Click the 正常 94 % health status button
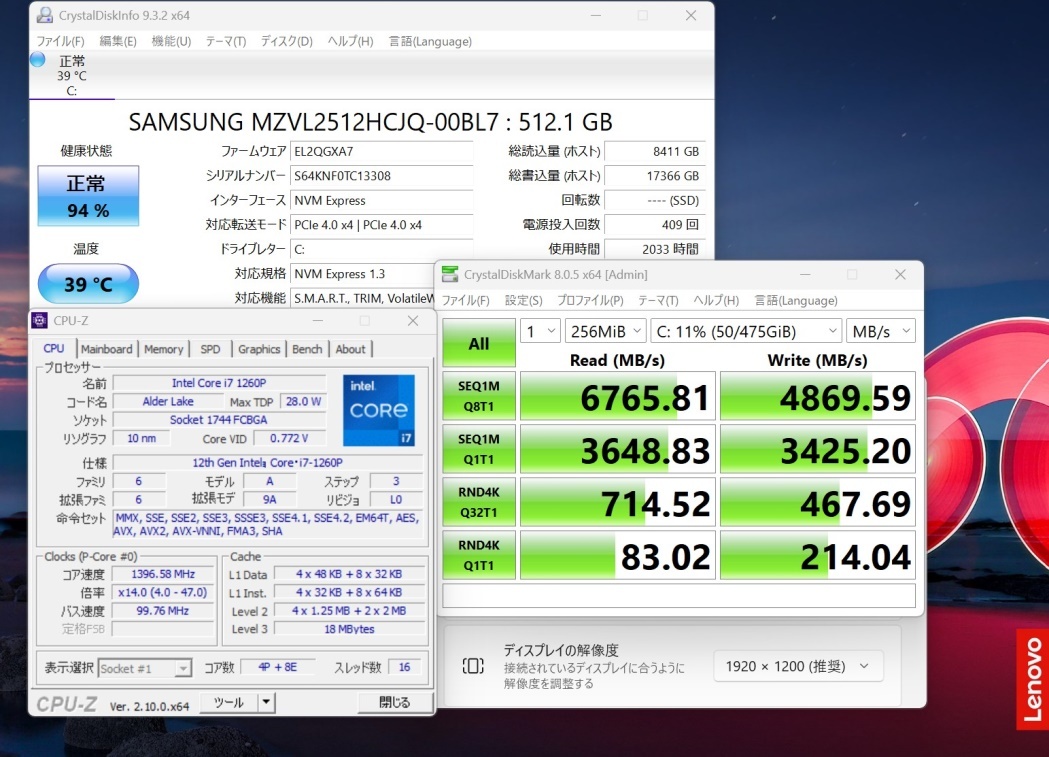1049x757 pixels. click(88, 196)
